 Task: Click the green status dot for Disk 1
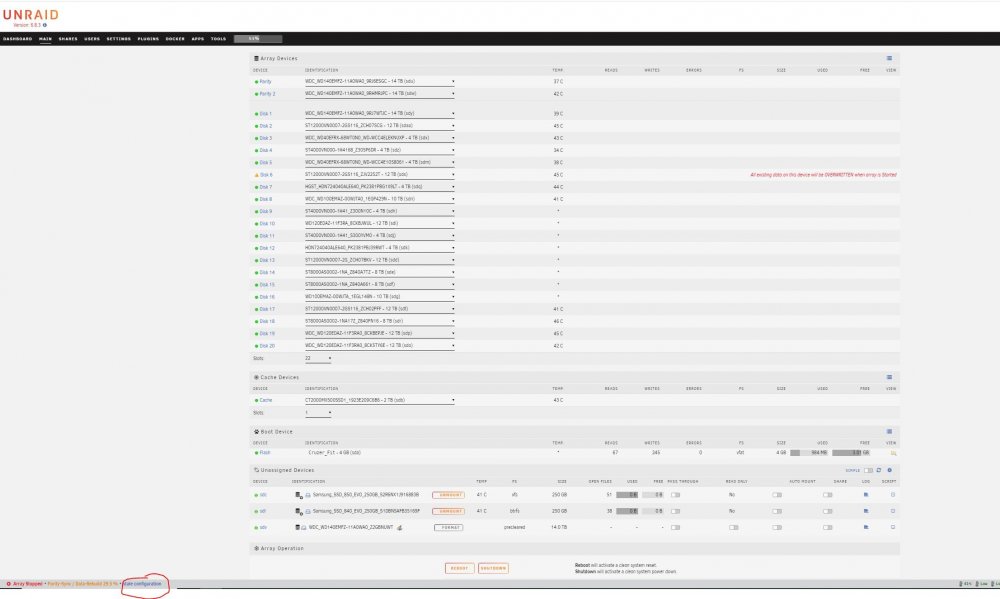[x=256, y=114]
